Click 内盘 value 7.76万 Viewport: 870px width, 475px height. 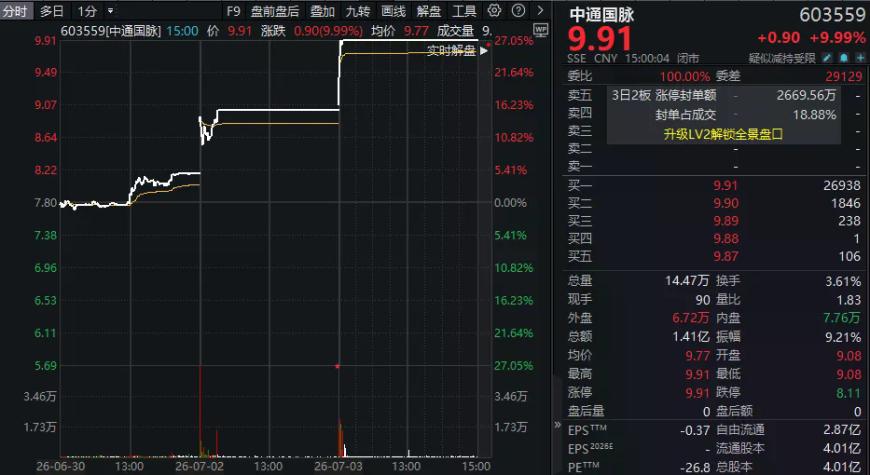coord(843,318)
